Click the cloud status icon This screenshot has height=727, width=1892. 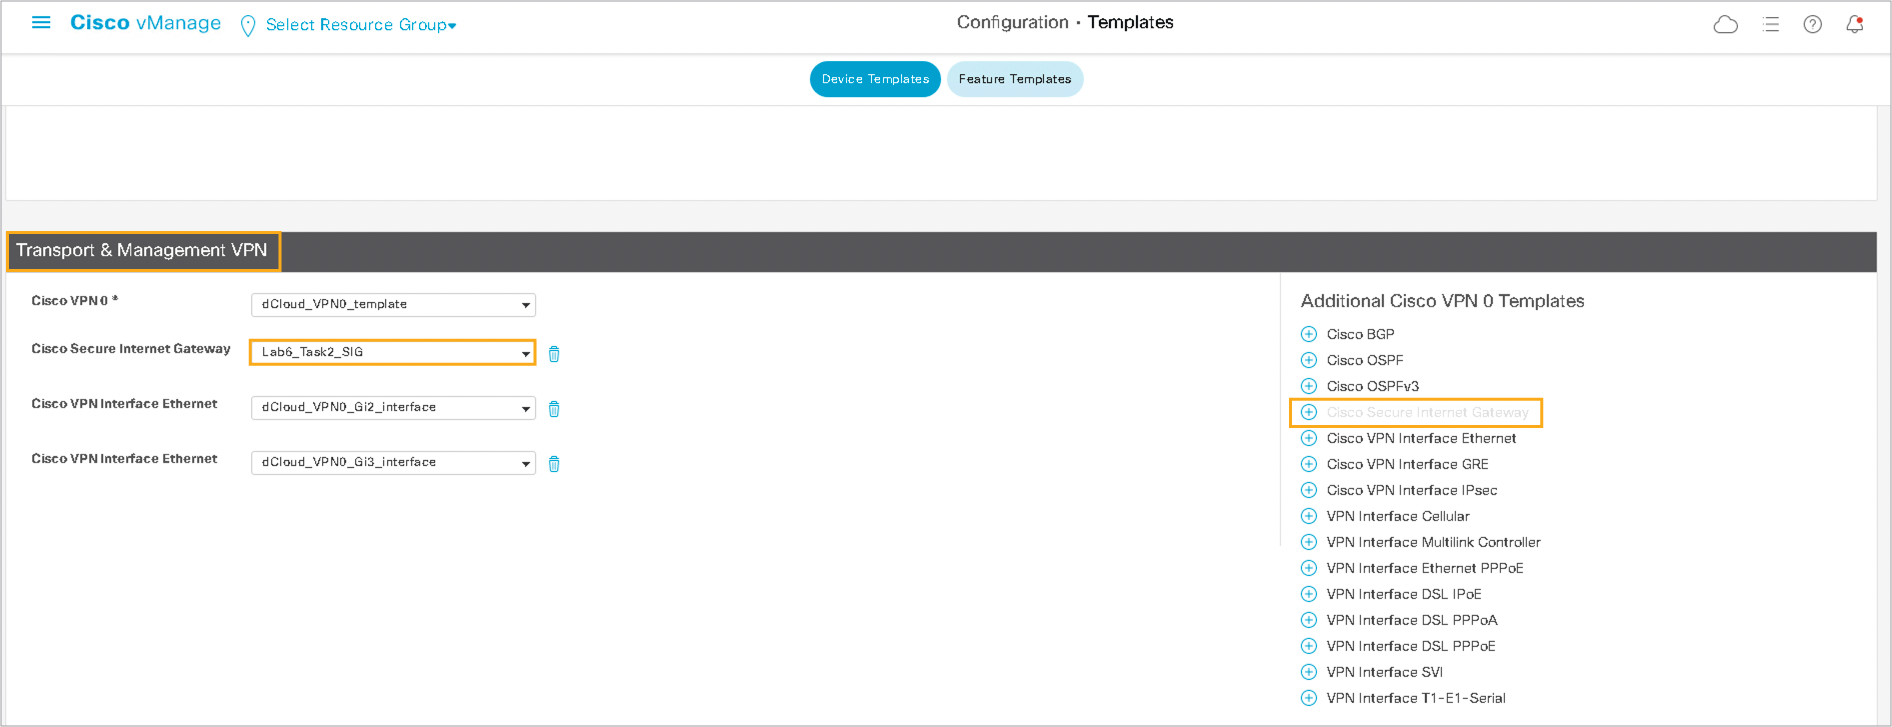1725,24
